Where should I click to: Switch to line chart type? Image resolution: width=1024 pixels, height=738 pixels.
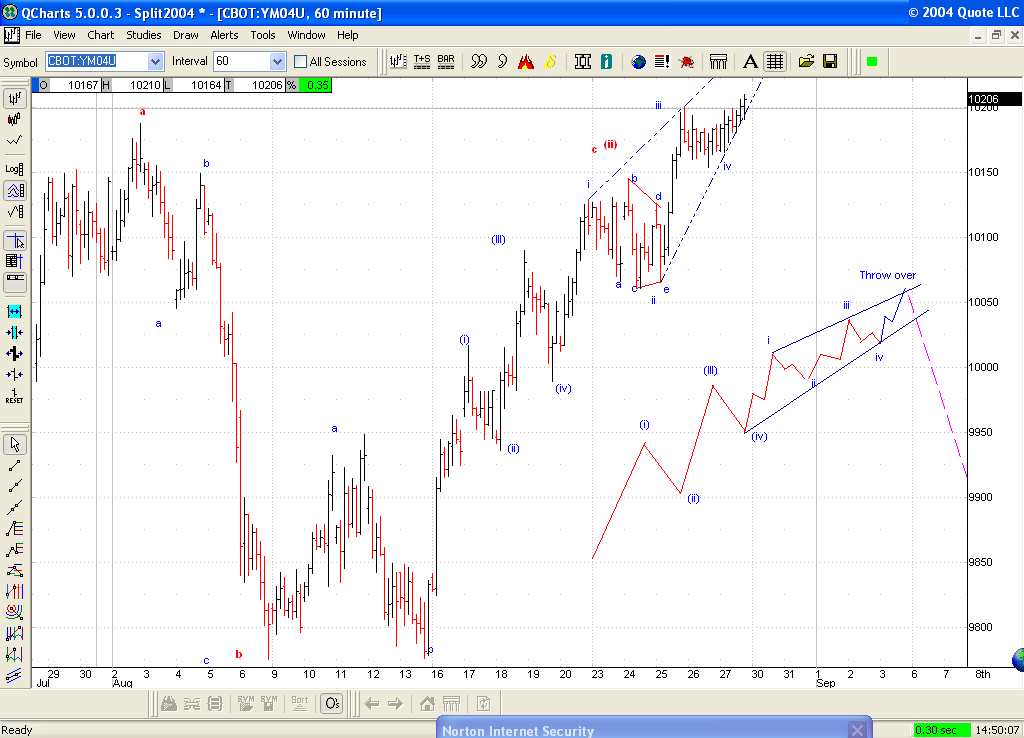click(14, 140)
